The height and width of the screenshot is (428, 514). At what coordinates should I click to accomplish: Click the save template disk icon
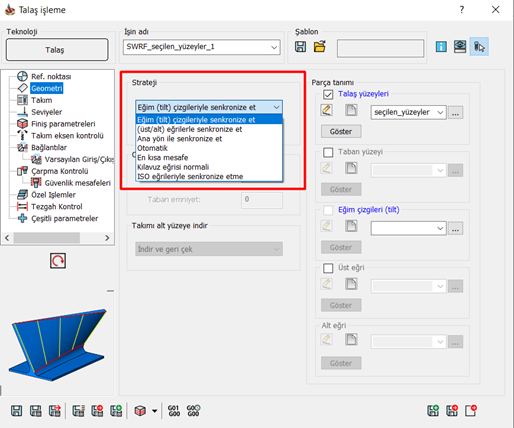click(300, 46)
